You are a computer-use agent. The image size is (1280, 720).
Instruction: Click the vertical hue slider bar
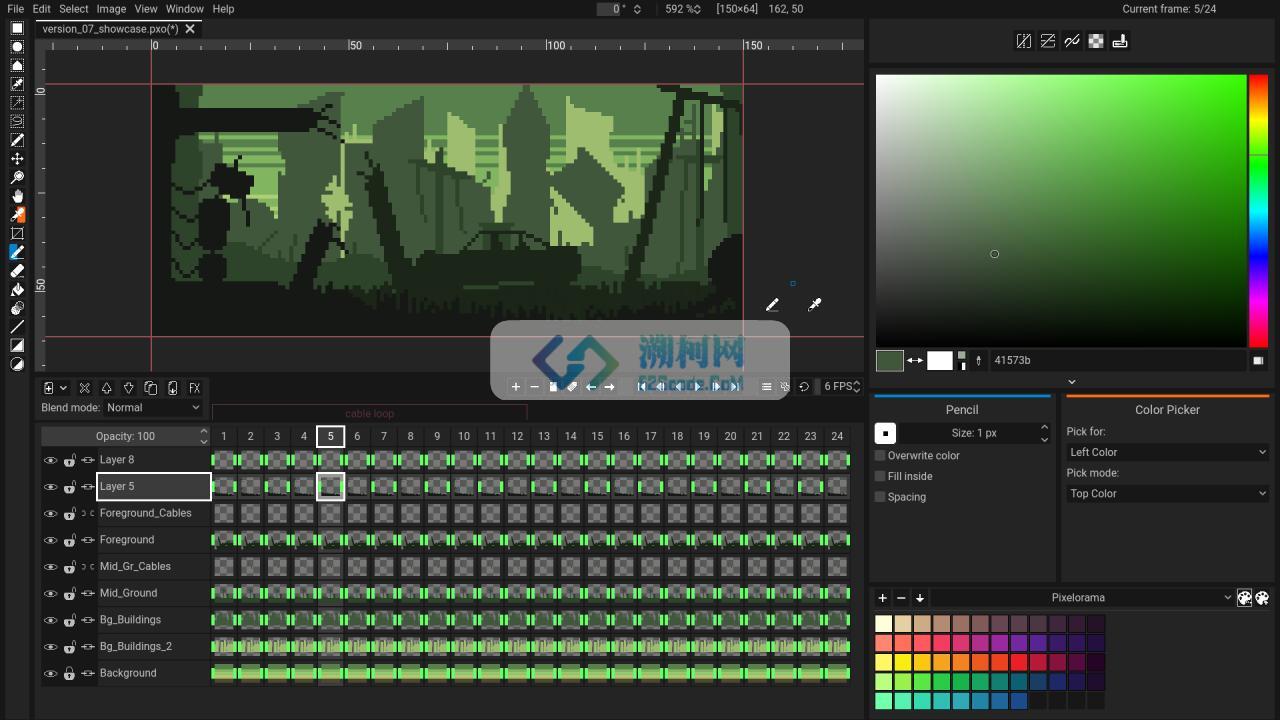1258,210
